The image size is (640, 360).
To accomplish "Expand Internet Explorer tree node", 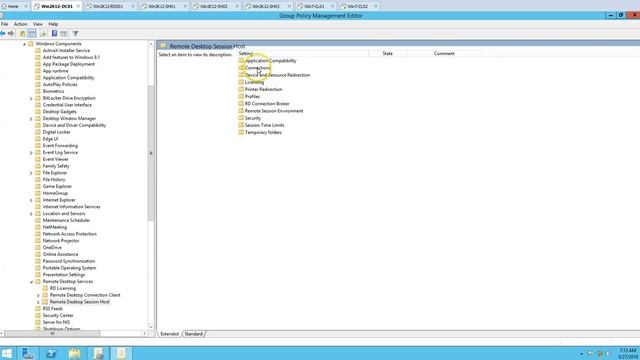I will (31, 200).
